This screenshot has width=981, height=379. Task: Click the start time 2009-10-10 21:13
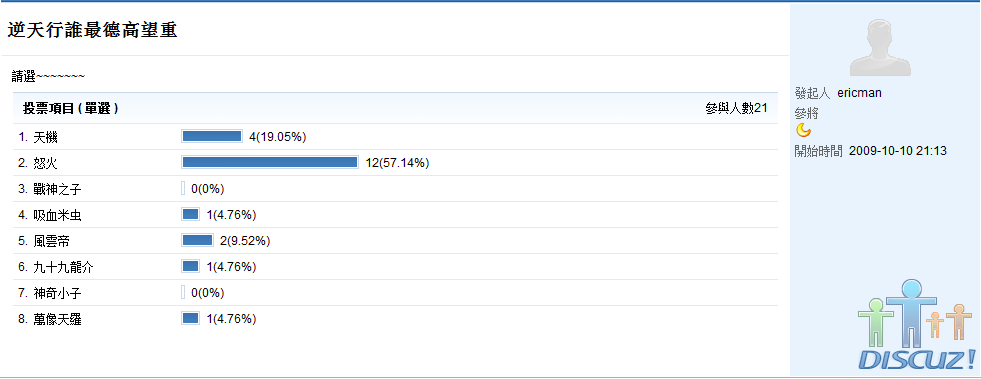tap(898, 151)
